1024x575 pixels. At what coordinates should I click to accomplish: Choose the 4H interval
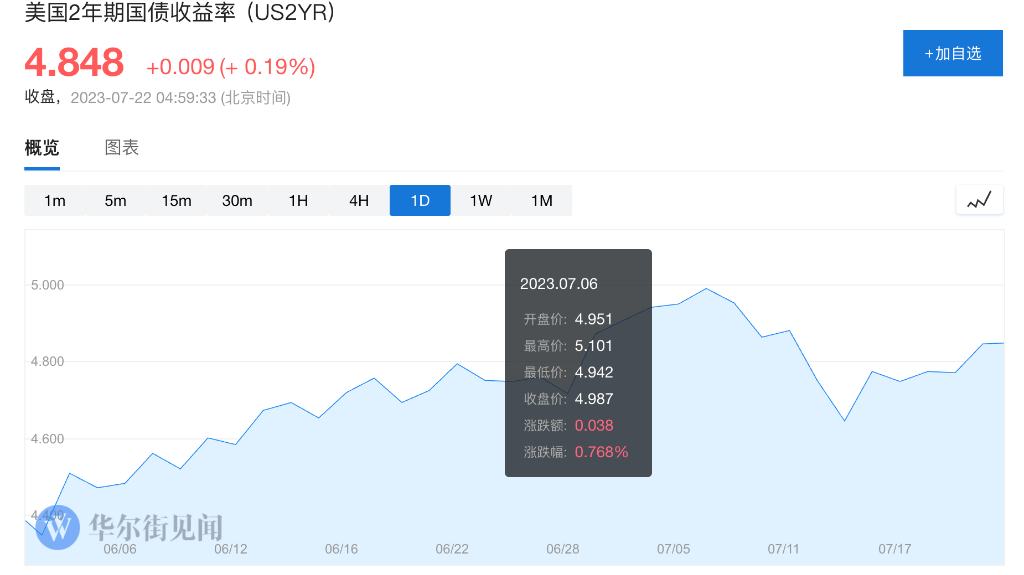(359, 201)
